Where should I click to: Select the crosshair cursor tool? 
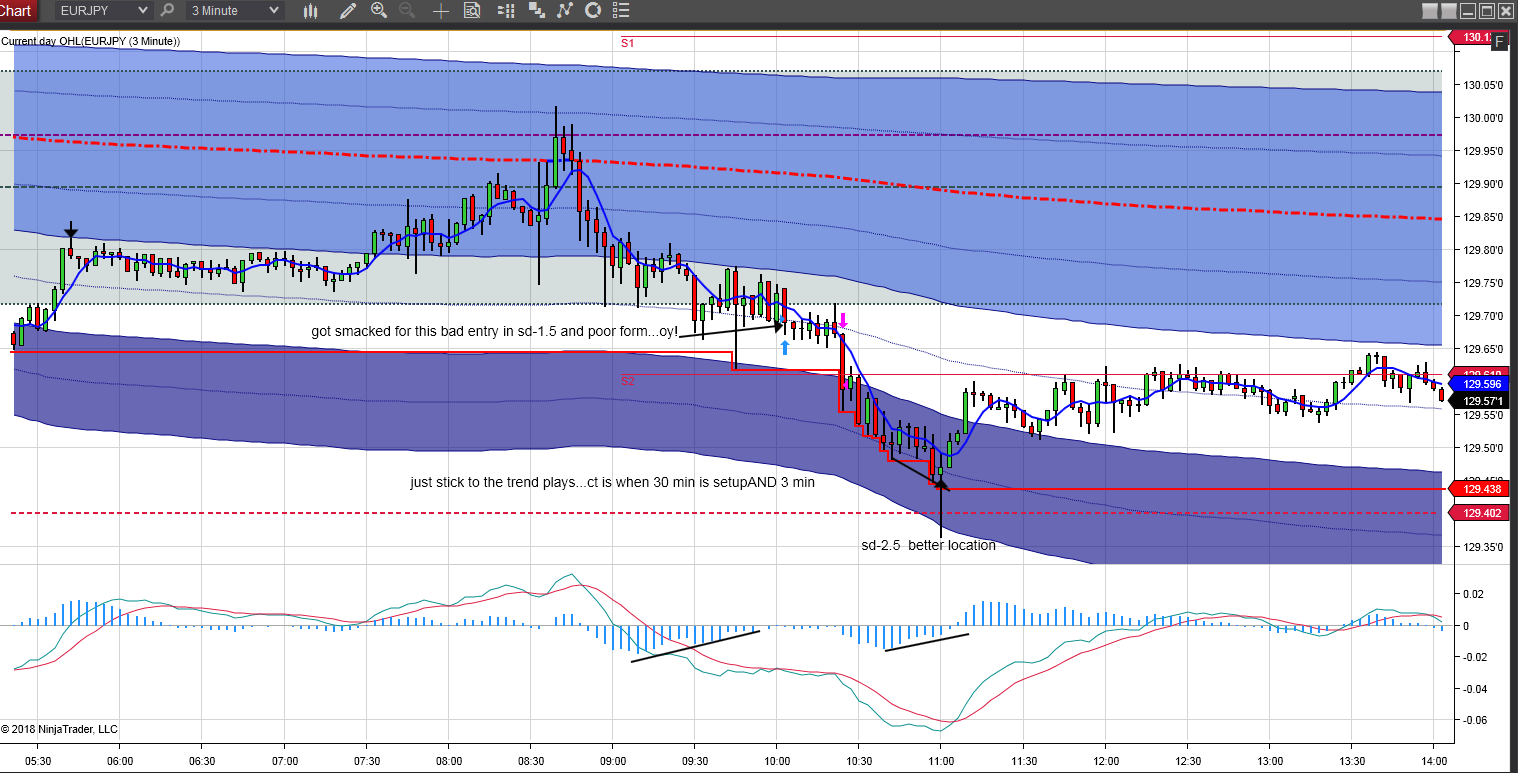pyautogui.click(x=441, y=11)
